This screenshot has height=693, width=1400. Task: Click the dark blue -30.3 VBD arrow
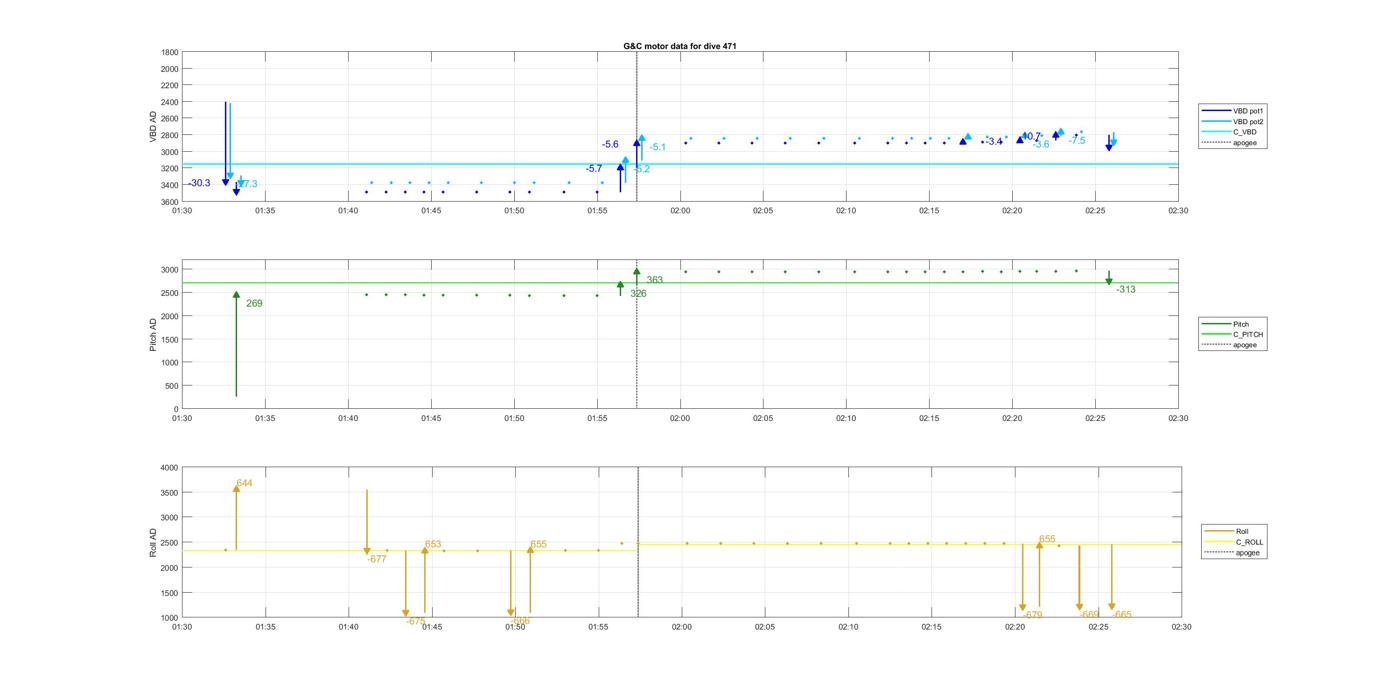pyautogui.click(x=226, y=144)
